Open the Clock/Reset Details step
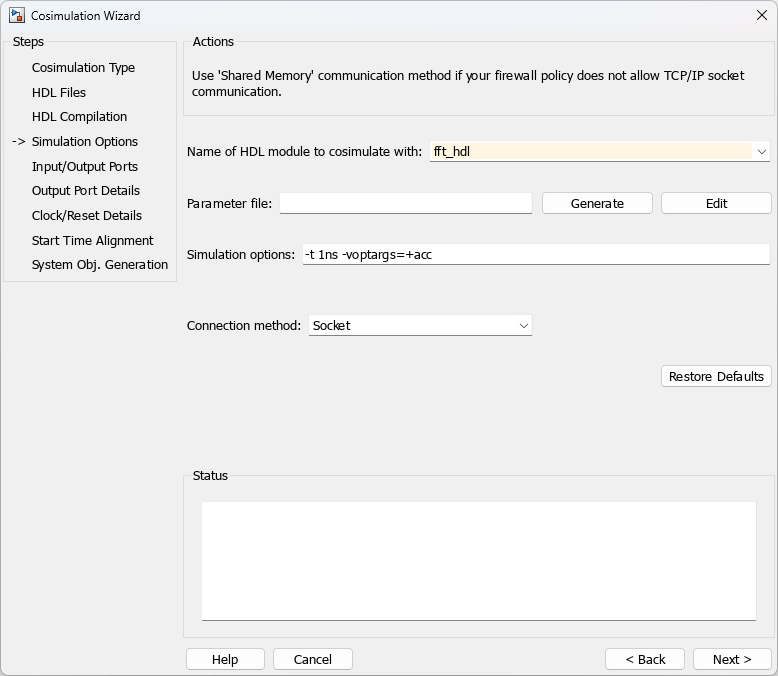Screen dimensions: 778x676 click(x=87, y=216)
